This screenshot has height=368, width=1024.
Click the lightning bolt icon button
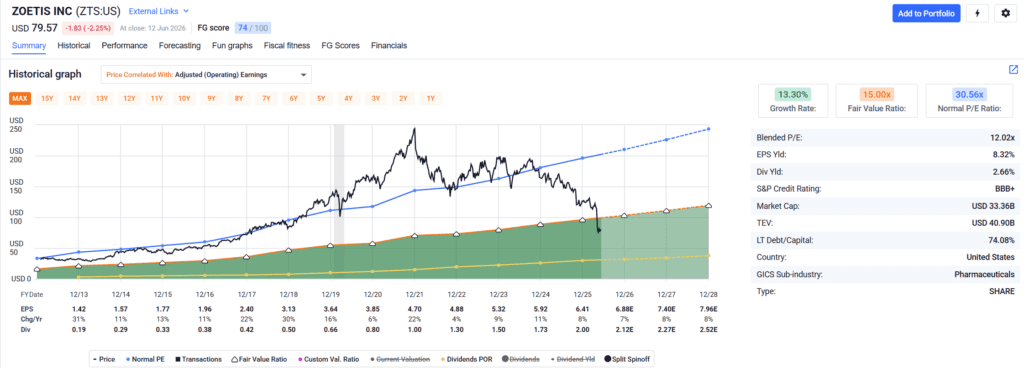pyautogui.click(x=977, y=13)
